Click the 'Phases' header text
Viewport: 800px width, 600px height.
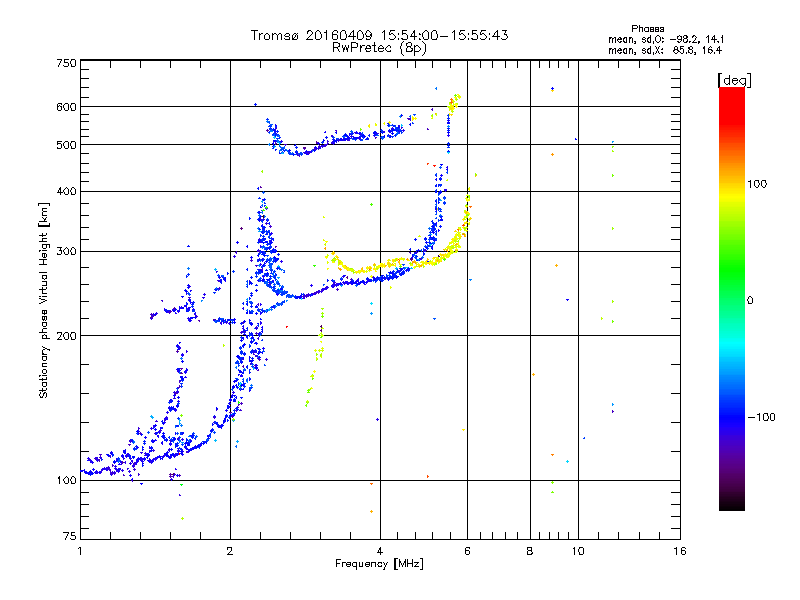click(647, 29)
